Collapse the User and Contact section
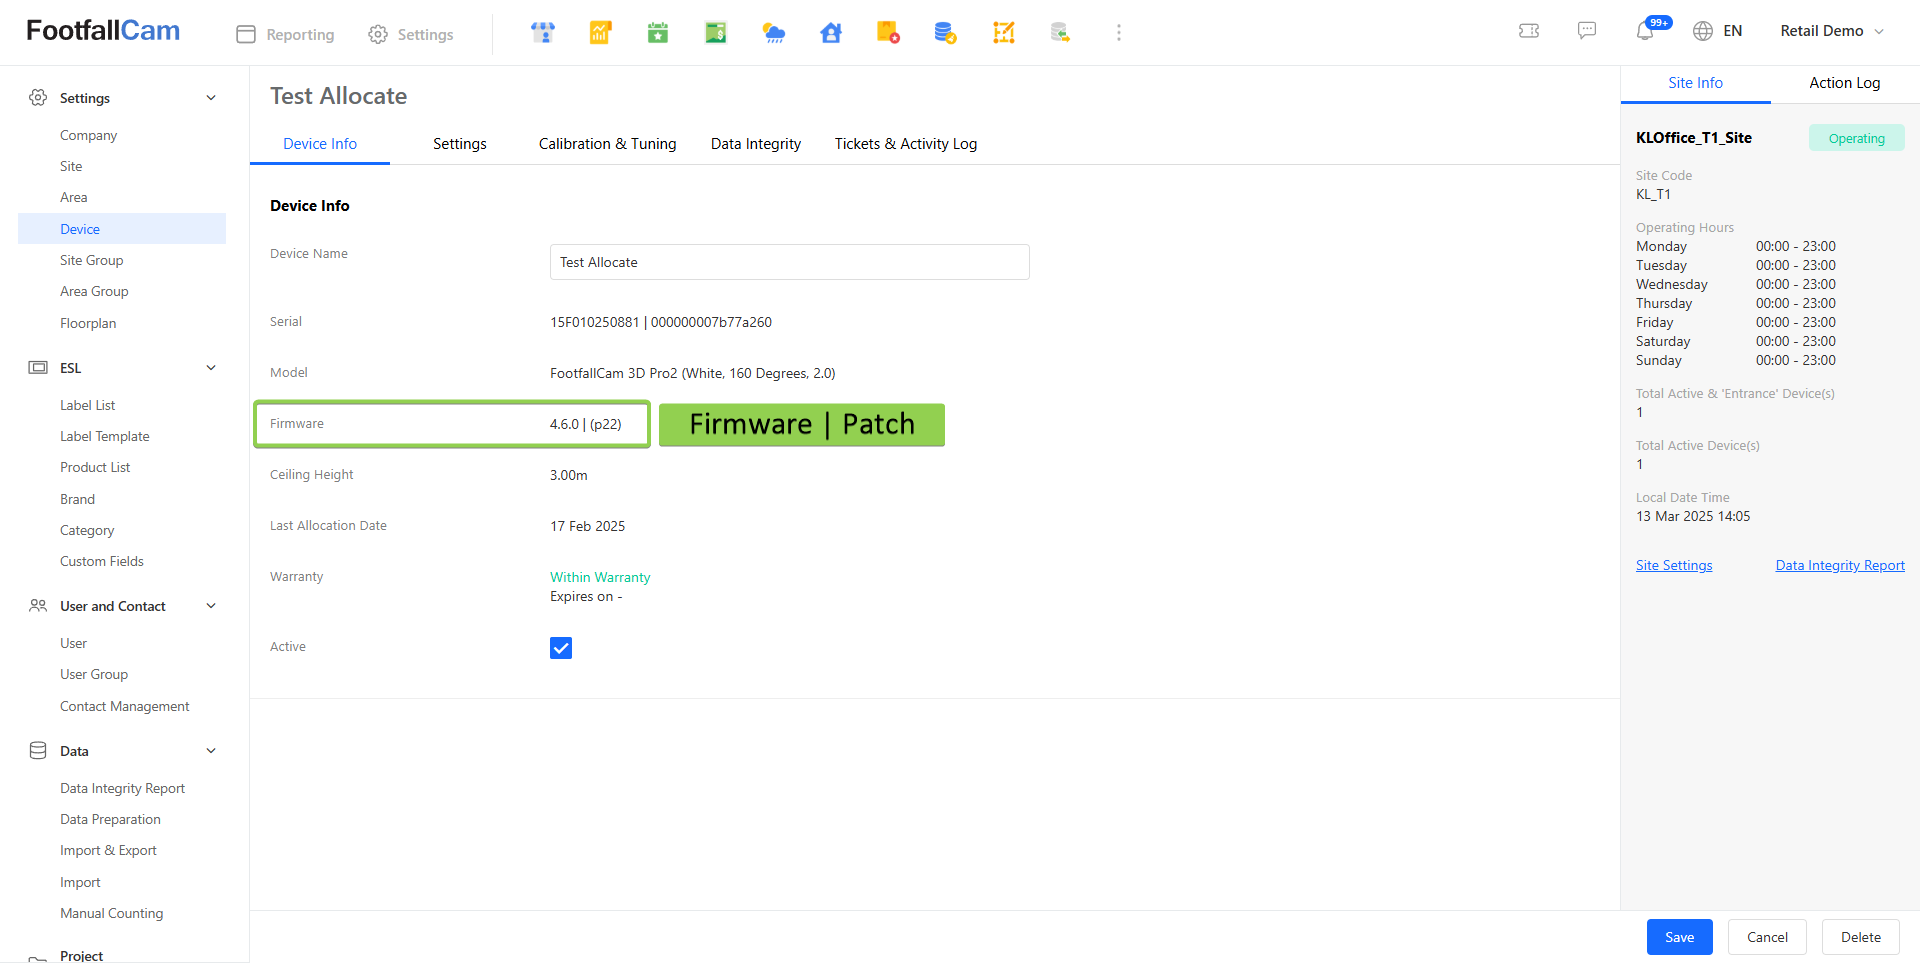 [211, 606]
